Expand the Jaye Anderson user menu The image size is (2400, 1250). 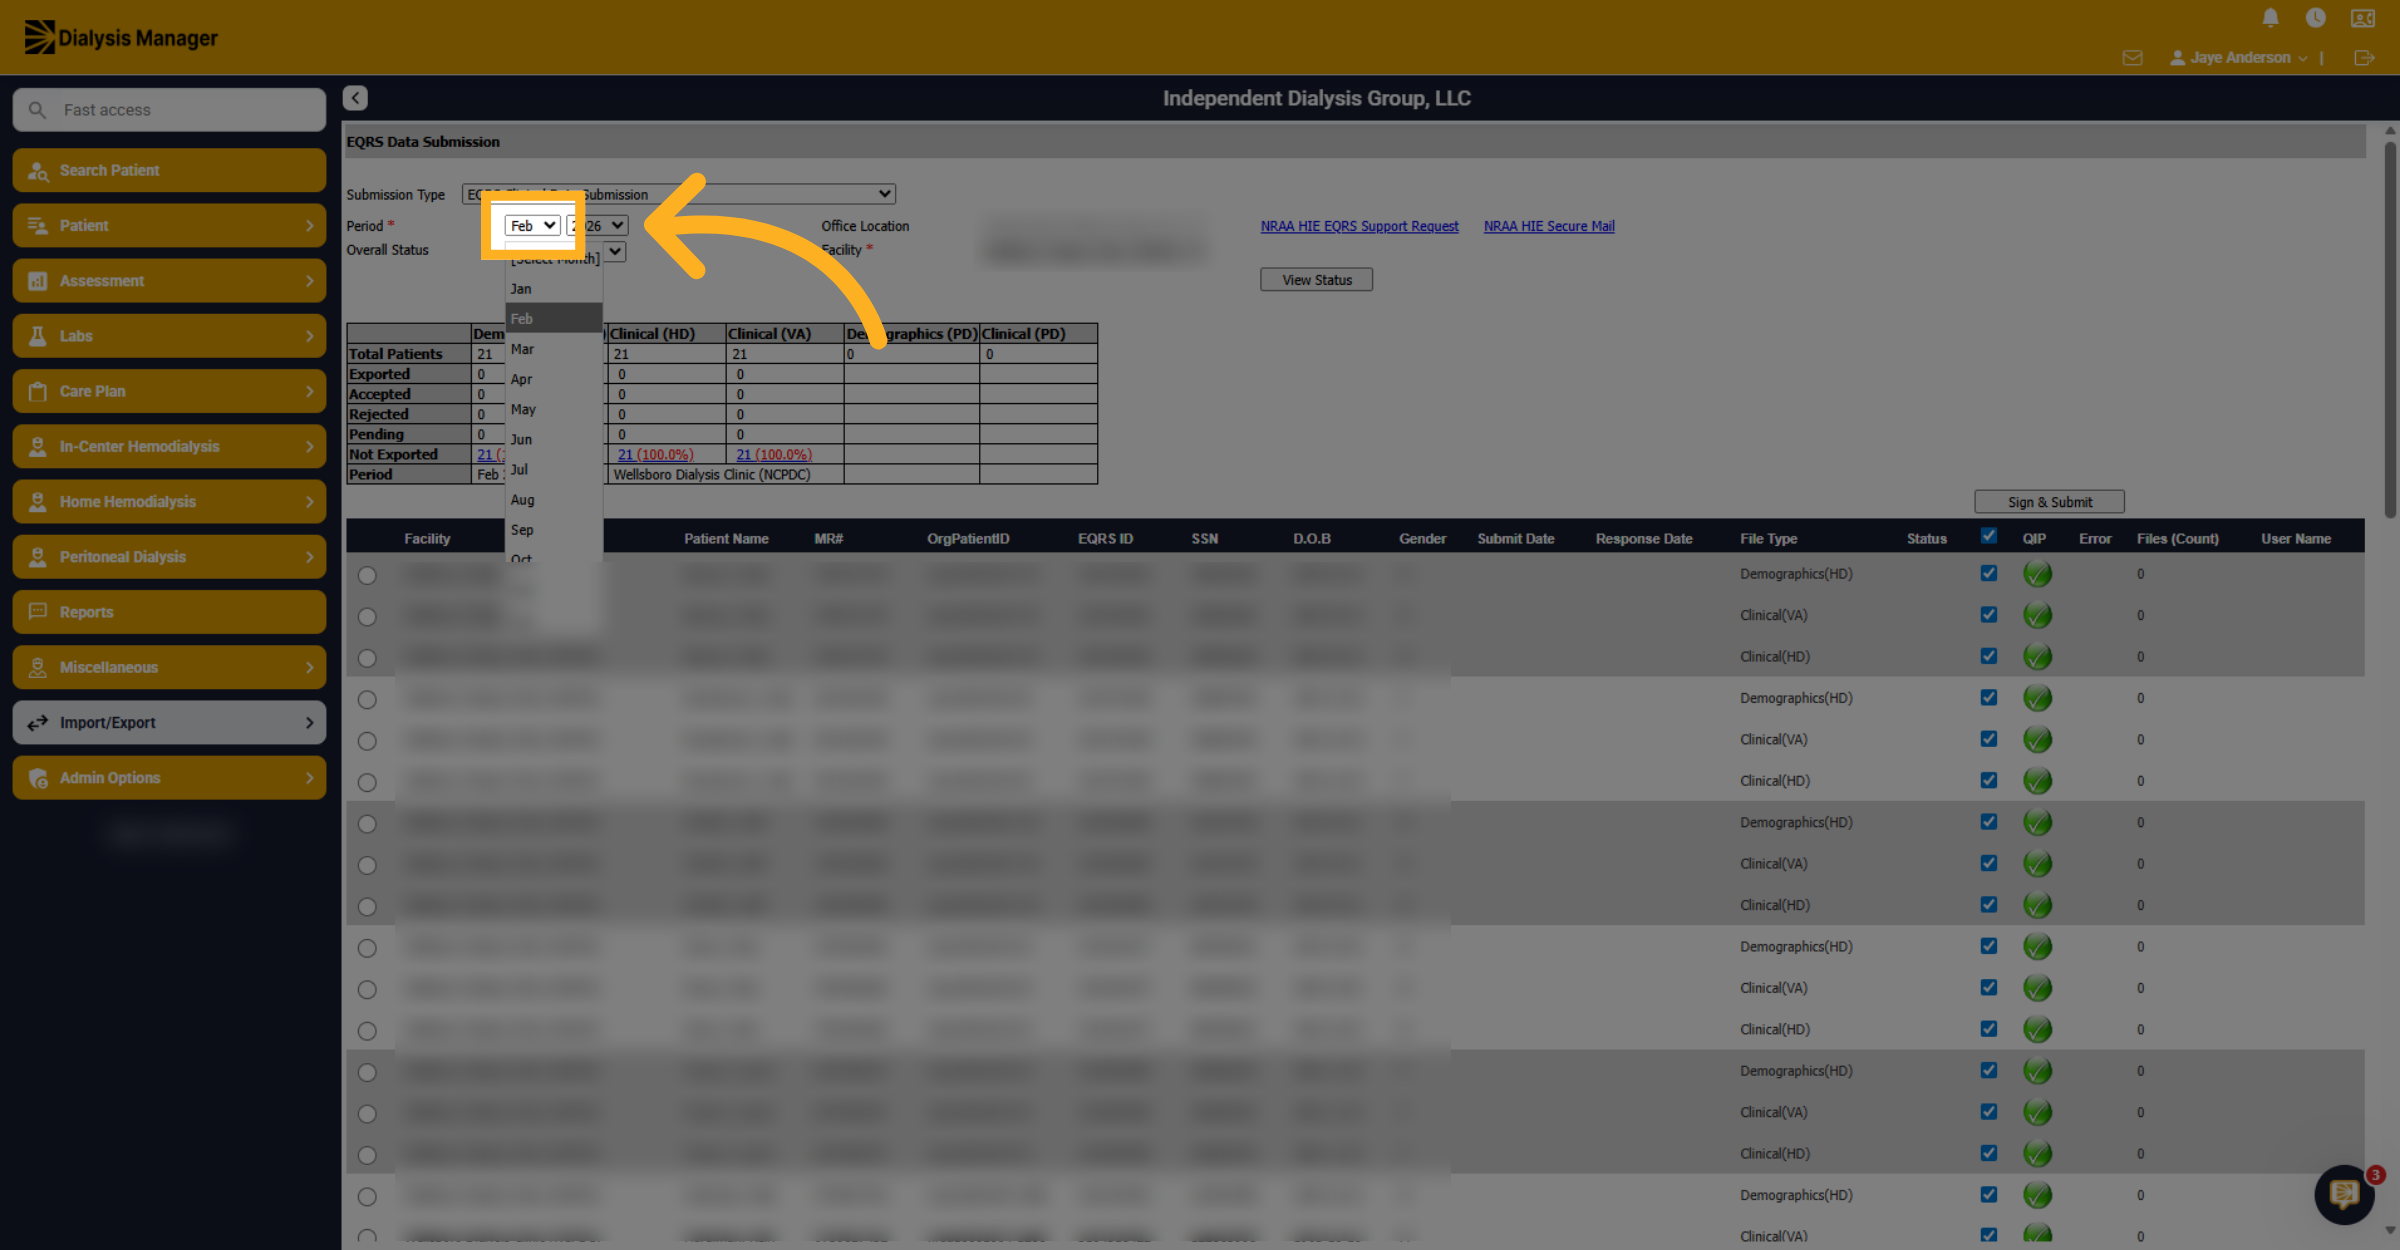pyautogui.click(x=2239, y=58)
